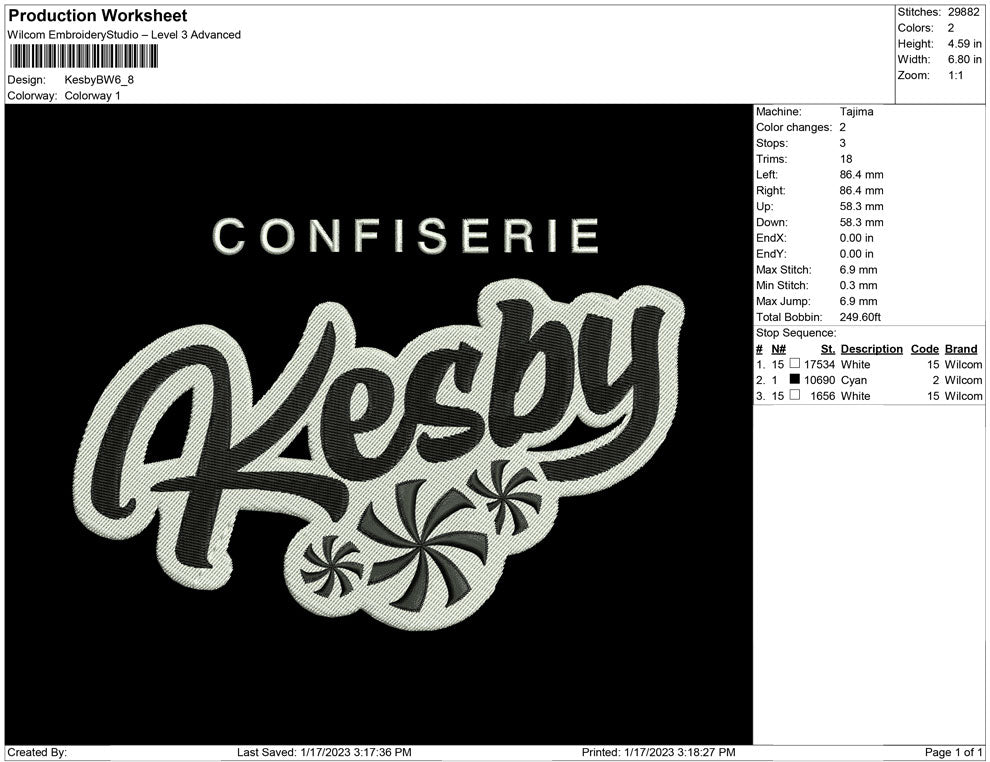Click the "Page 1 of 1" footer text

tap(953, 752)
